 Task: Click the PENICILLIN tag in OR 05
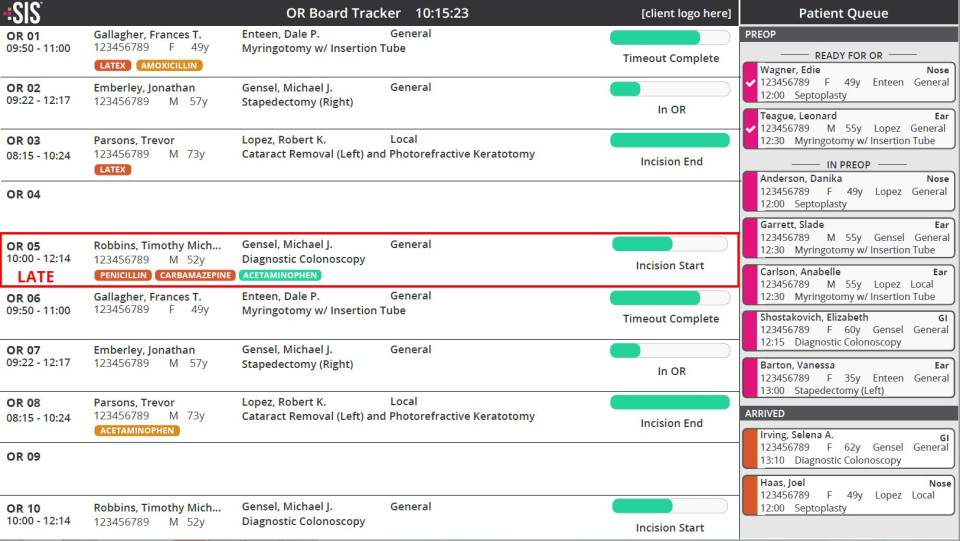pyautogui.click(x=123, y=275)
